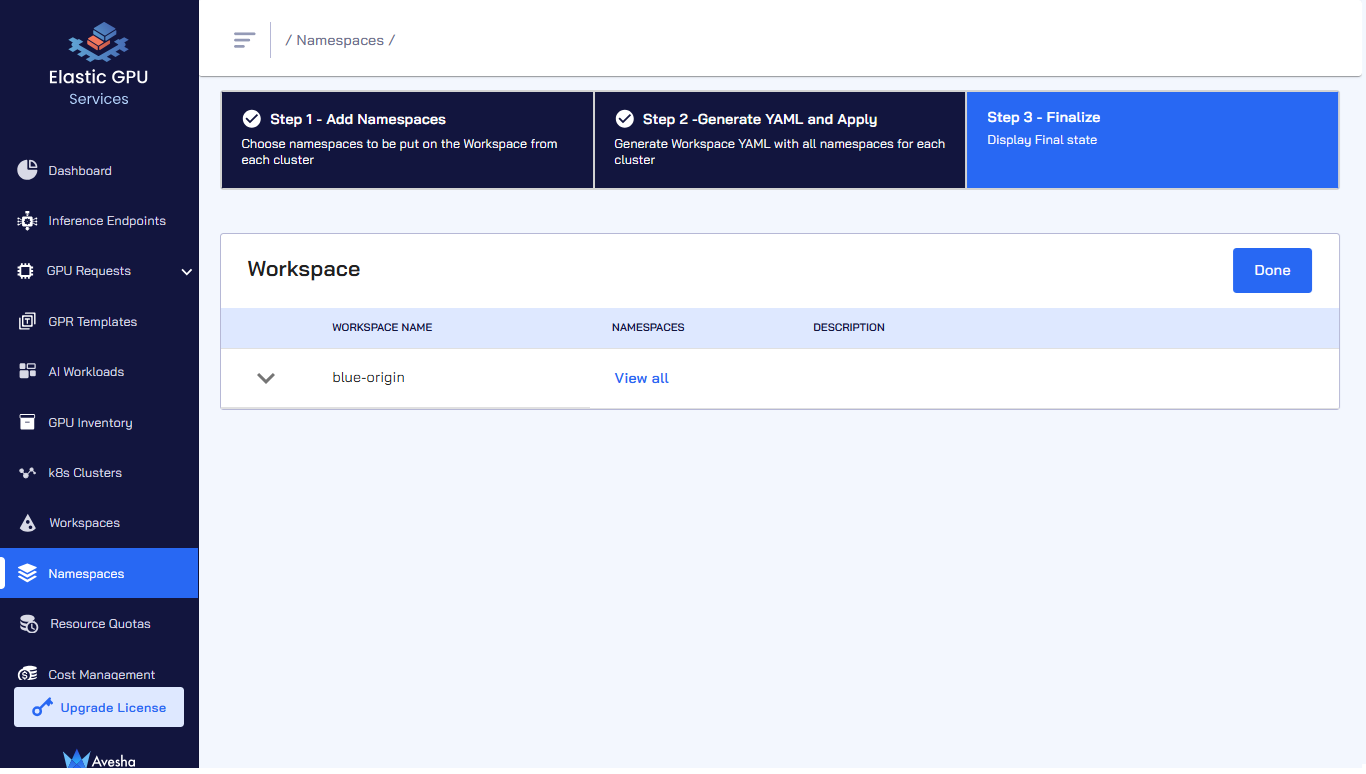1366x774 pixels.
Task: Click the GPU Requests chip icon
Action: coord(26,271)
